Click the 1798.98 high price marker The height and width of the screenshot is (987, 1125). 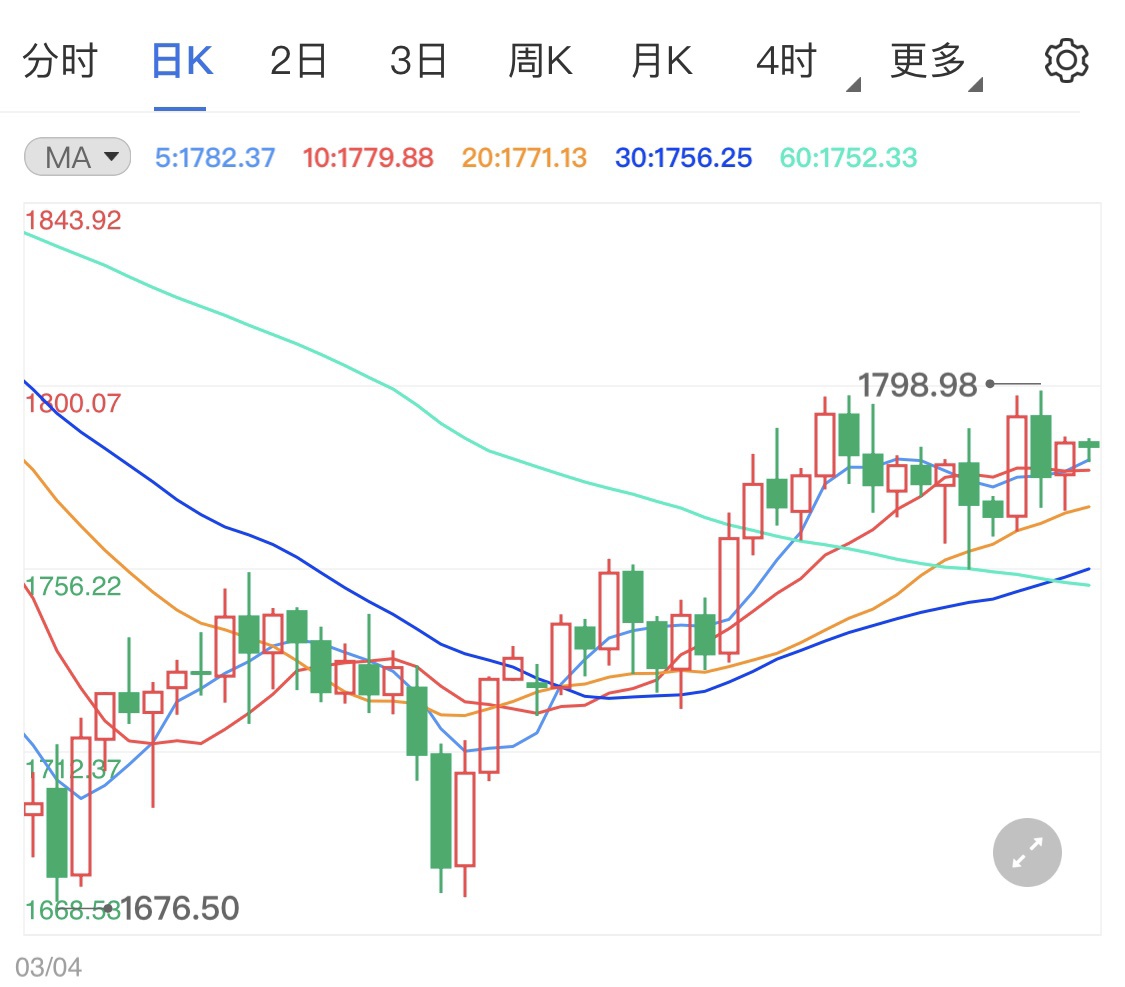click(917, 385)
